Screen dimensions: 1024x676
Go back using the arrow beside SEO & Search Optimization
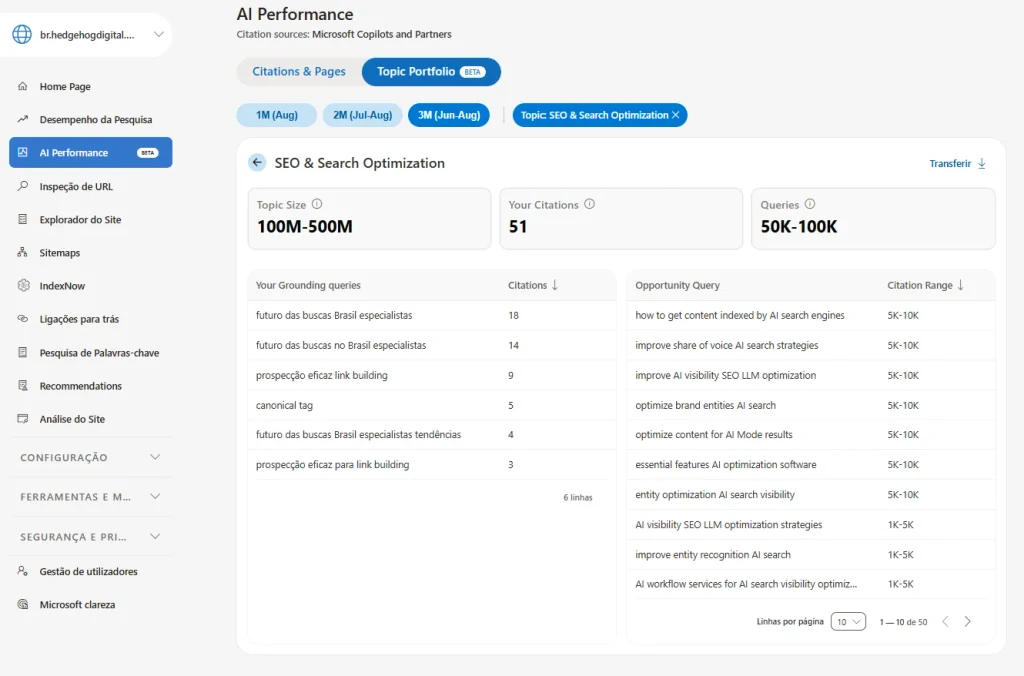point(257,163)
